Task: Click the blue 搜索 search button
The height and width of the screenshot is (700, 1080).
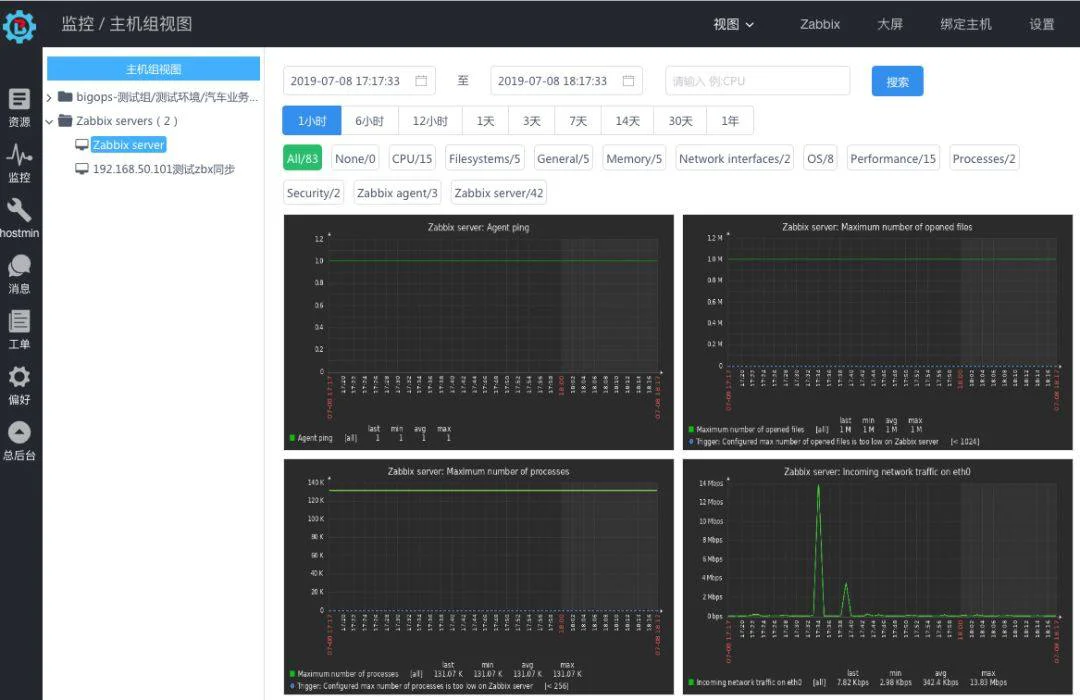Action: click(897, 81)
